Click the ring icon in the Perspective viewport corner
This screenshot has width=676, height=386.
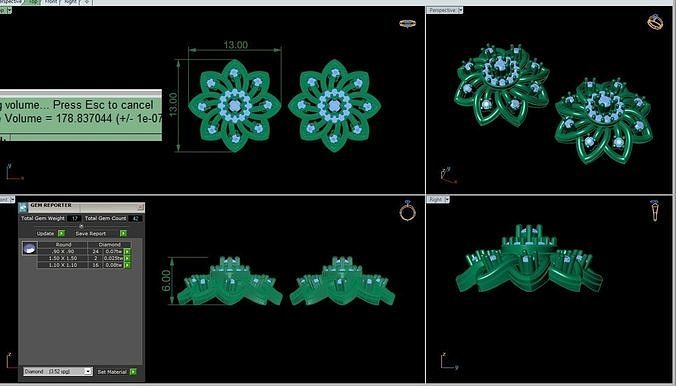[x=655, y=22]
